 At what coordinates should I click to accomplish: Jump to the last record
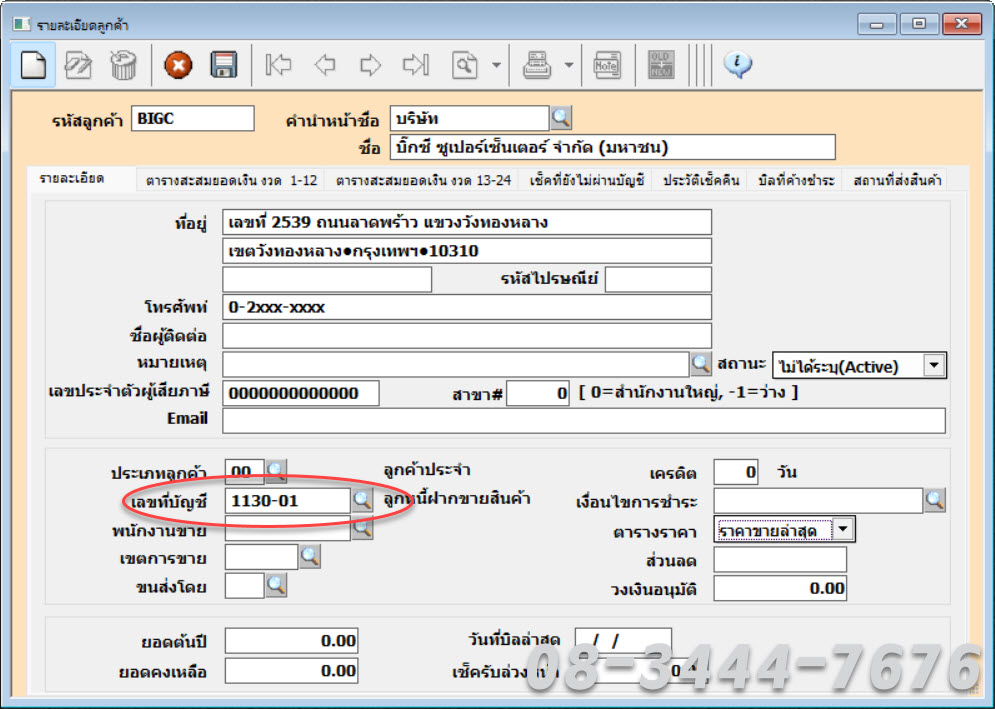[416, 65]
